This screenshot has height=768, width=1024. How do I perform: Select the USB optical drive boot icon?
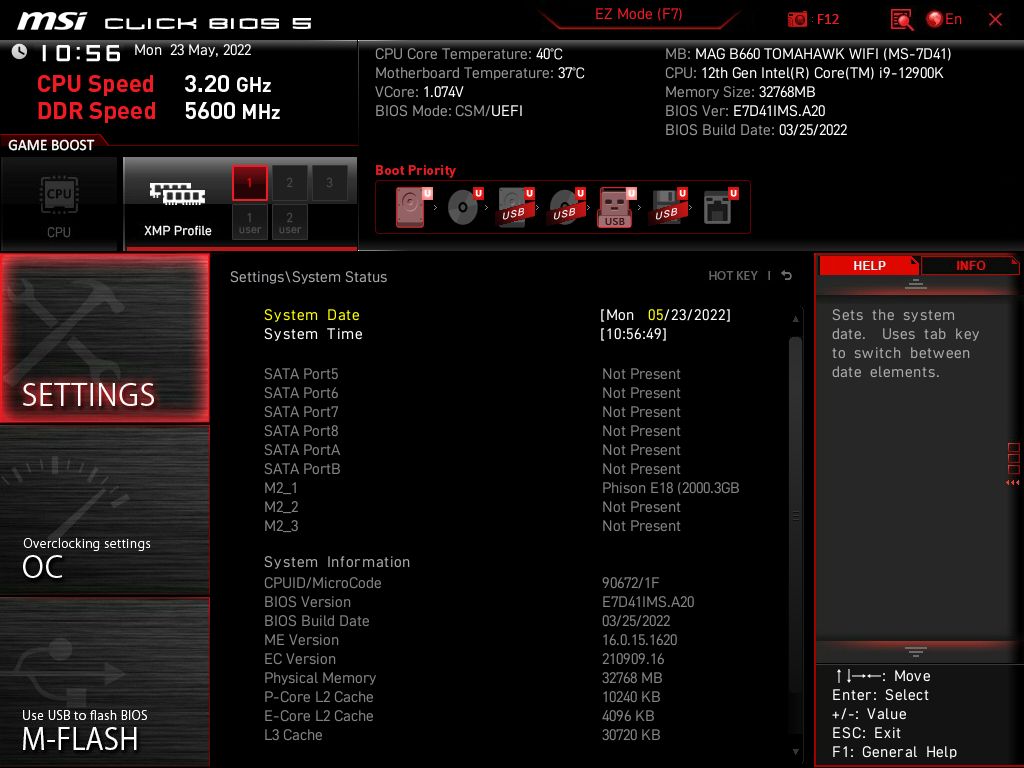(566, 206)
